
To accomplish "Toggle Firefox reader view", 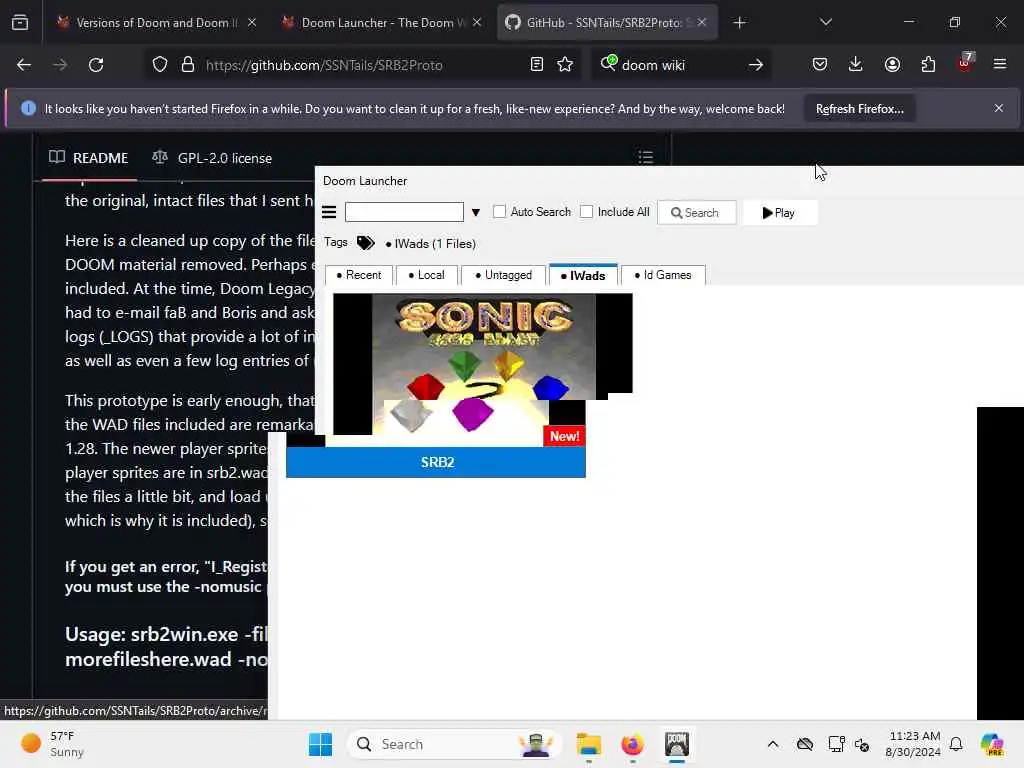I will click(537, 65).
